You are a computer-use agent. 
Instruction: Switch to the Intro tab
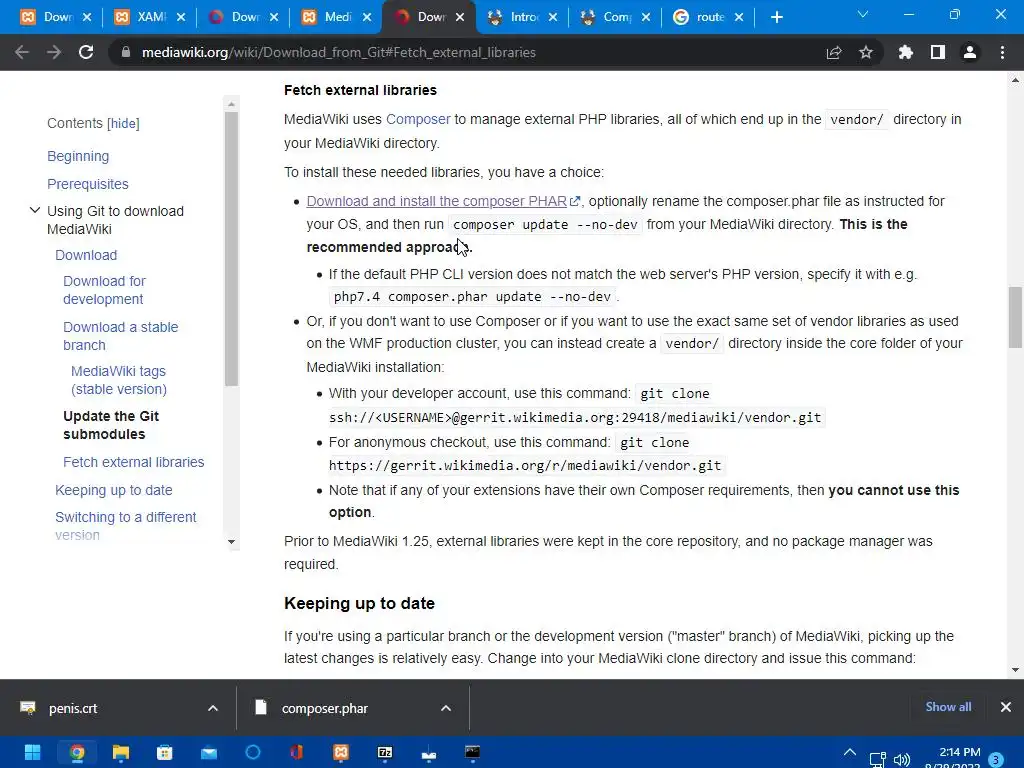coord(523,17)
